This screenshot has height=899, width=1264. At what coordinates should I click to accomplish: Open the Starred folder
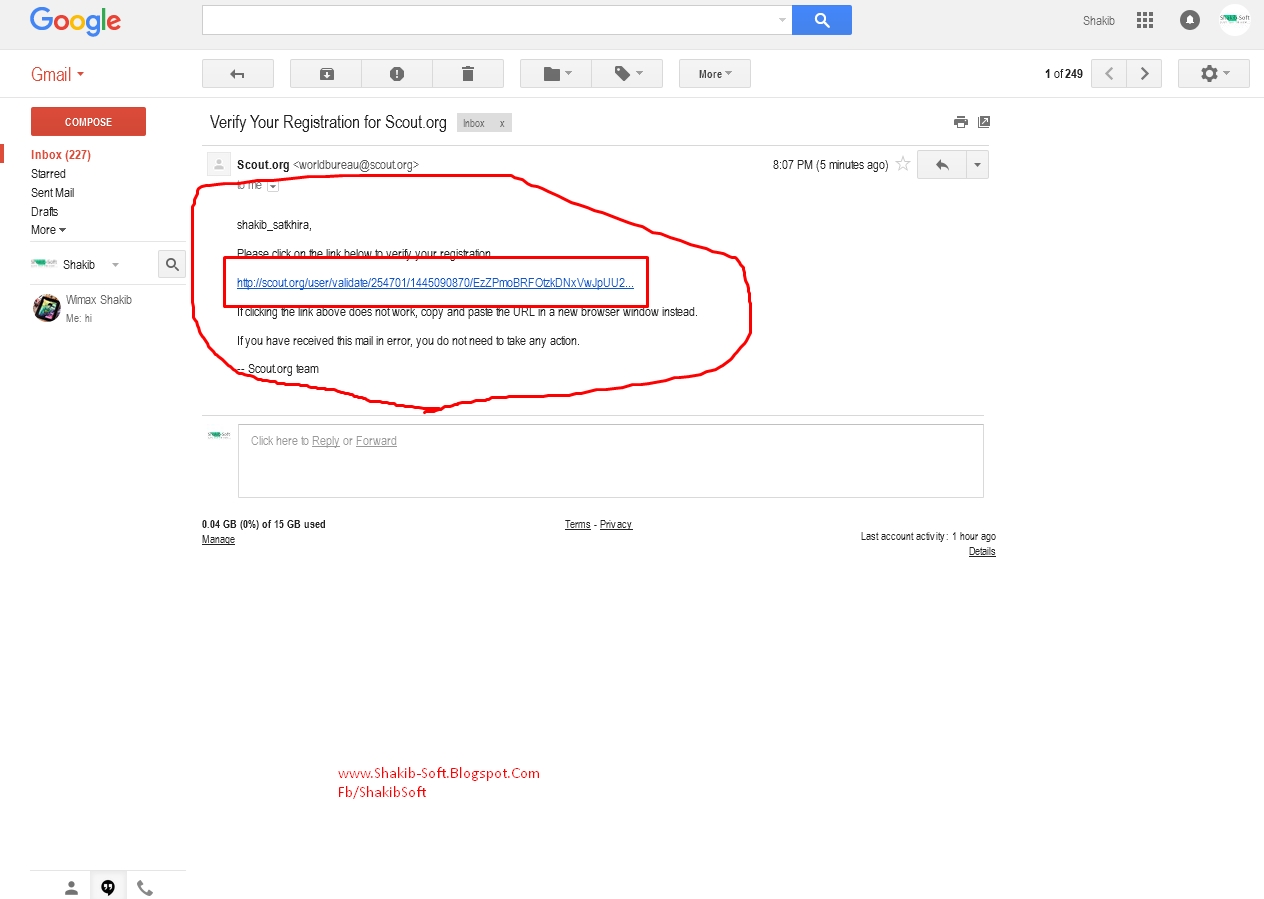48,174
